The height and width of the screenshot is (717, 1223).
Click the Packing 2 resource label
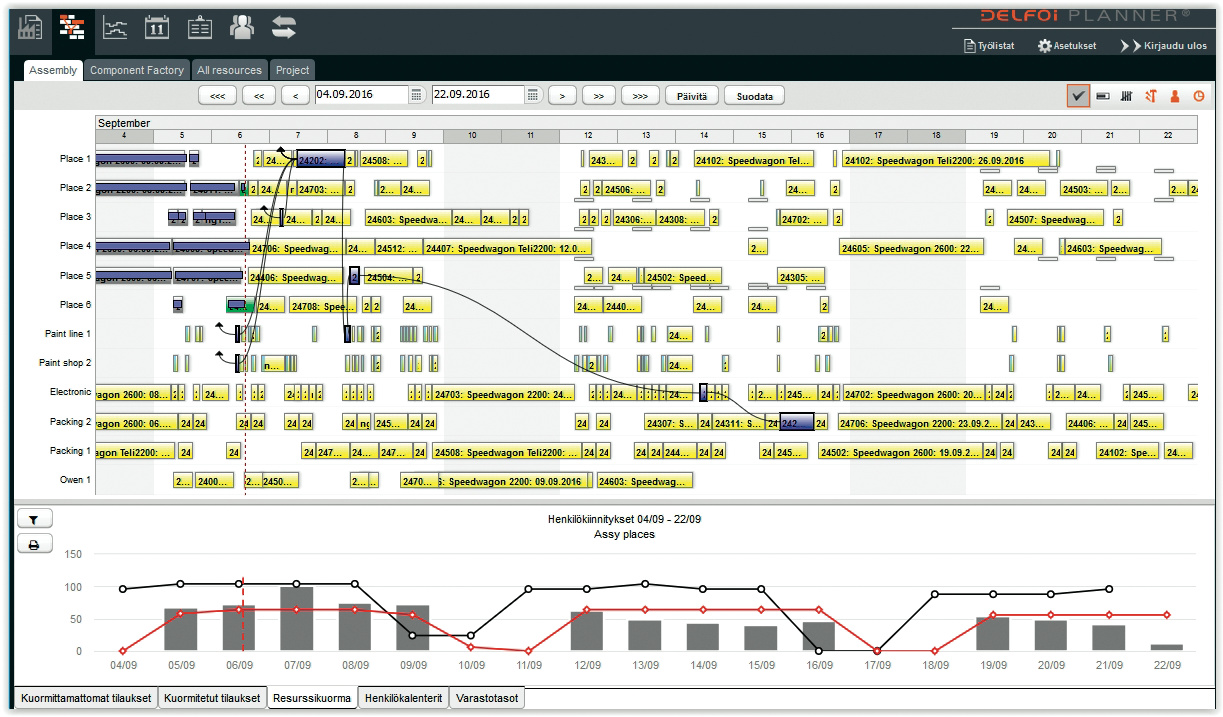(71, 422)
